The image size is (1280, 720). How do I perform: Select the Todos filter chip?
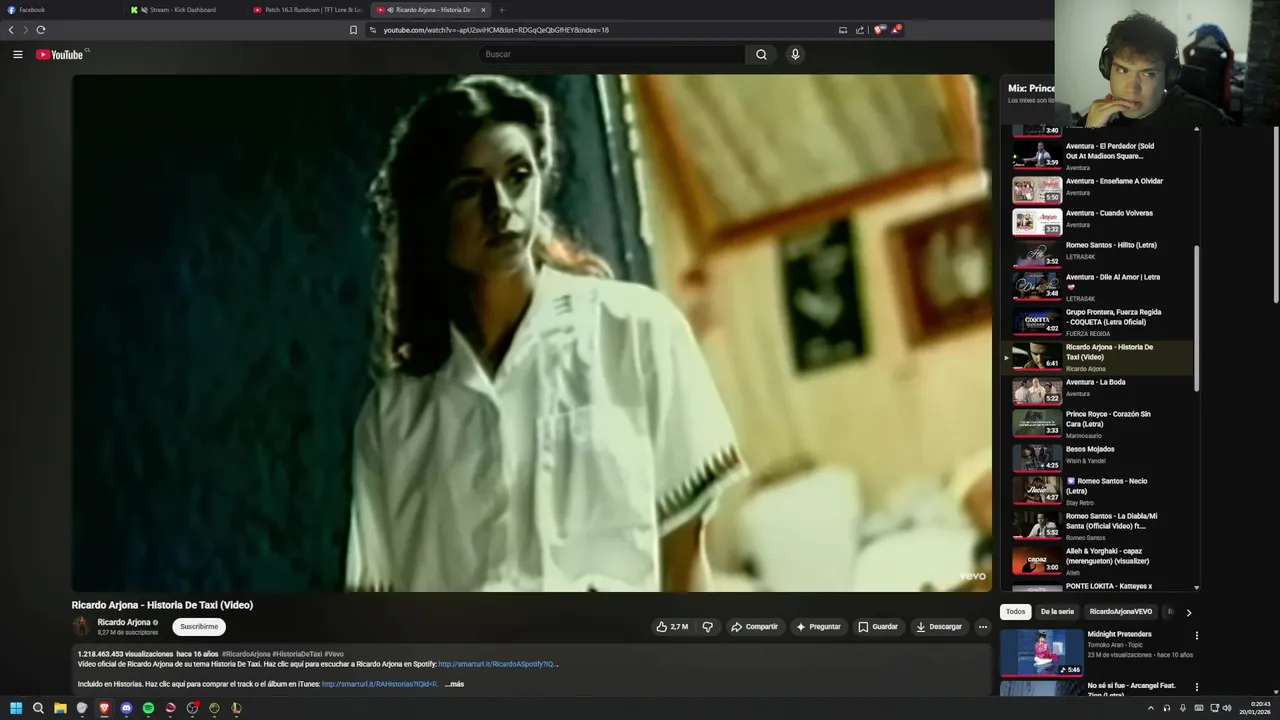[x=1015, y=612]
